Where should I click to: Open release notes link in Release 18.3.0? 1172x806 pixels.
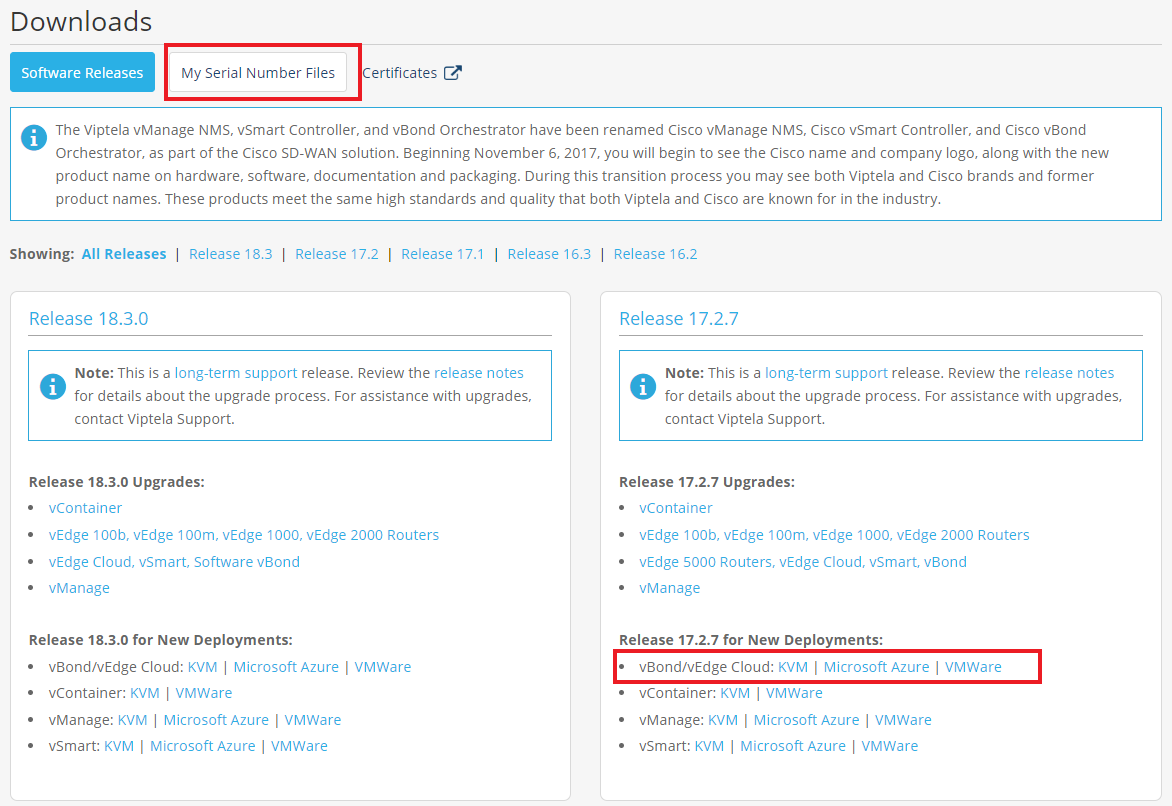[x=478, y=373]
